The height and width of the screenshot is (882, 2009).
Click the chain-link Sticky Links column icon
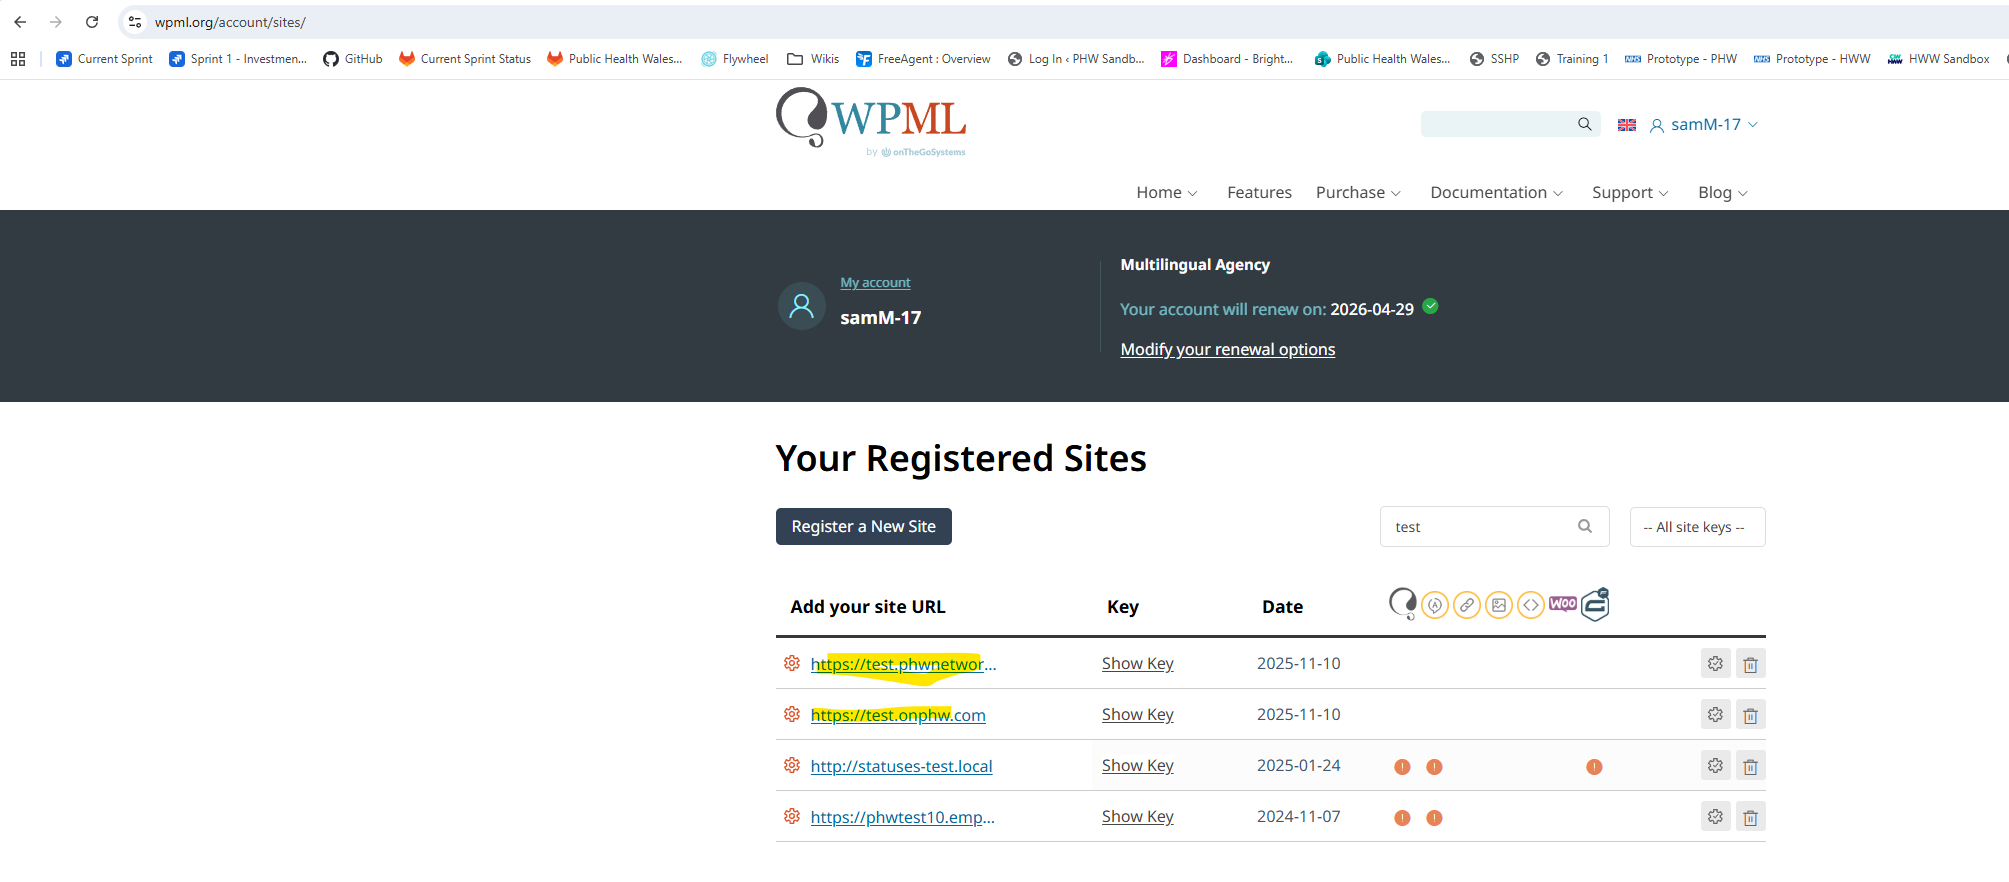tap(1467, 605)
